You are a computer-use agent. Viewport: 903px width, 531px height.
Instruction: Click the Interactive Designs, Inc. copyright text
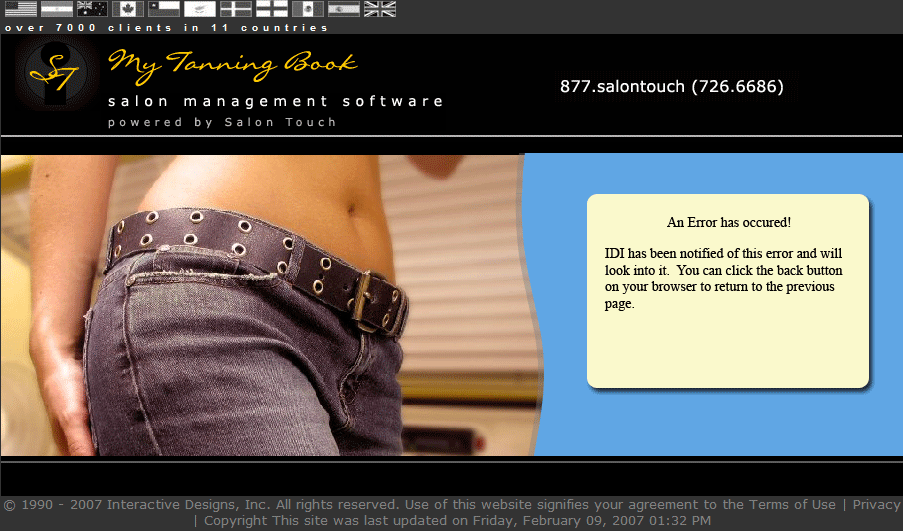tap(200, 505)
